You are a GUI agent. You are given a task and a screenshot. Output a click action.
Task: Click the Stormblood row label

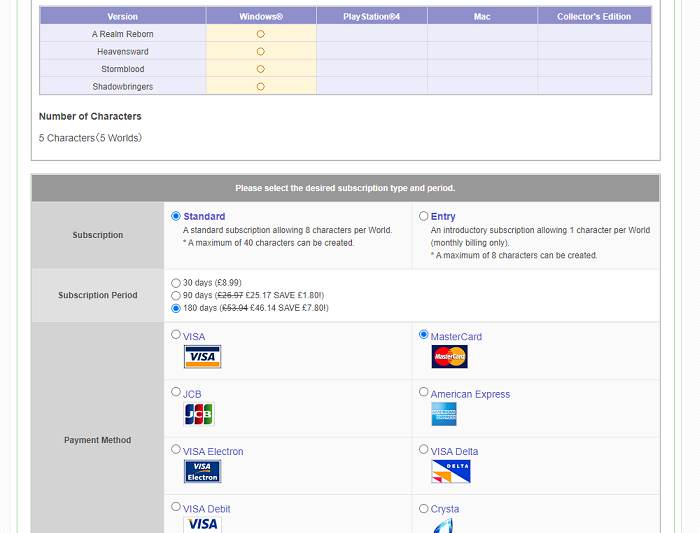[123, 69]
